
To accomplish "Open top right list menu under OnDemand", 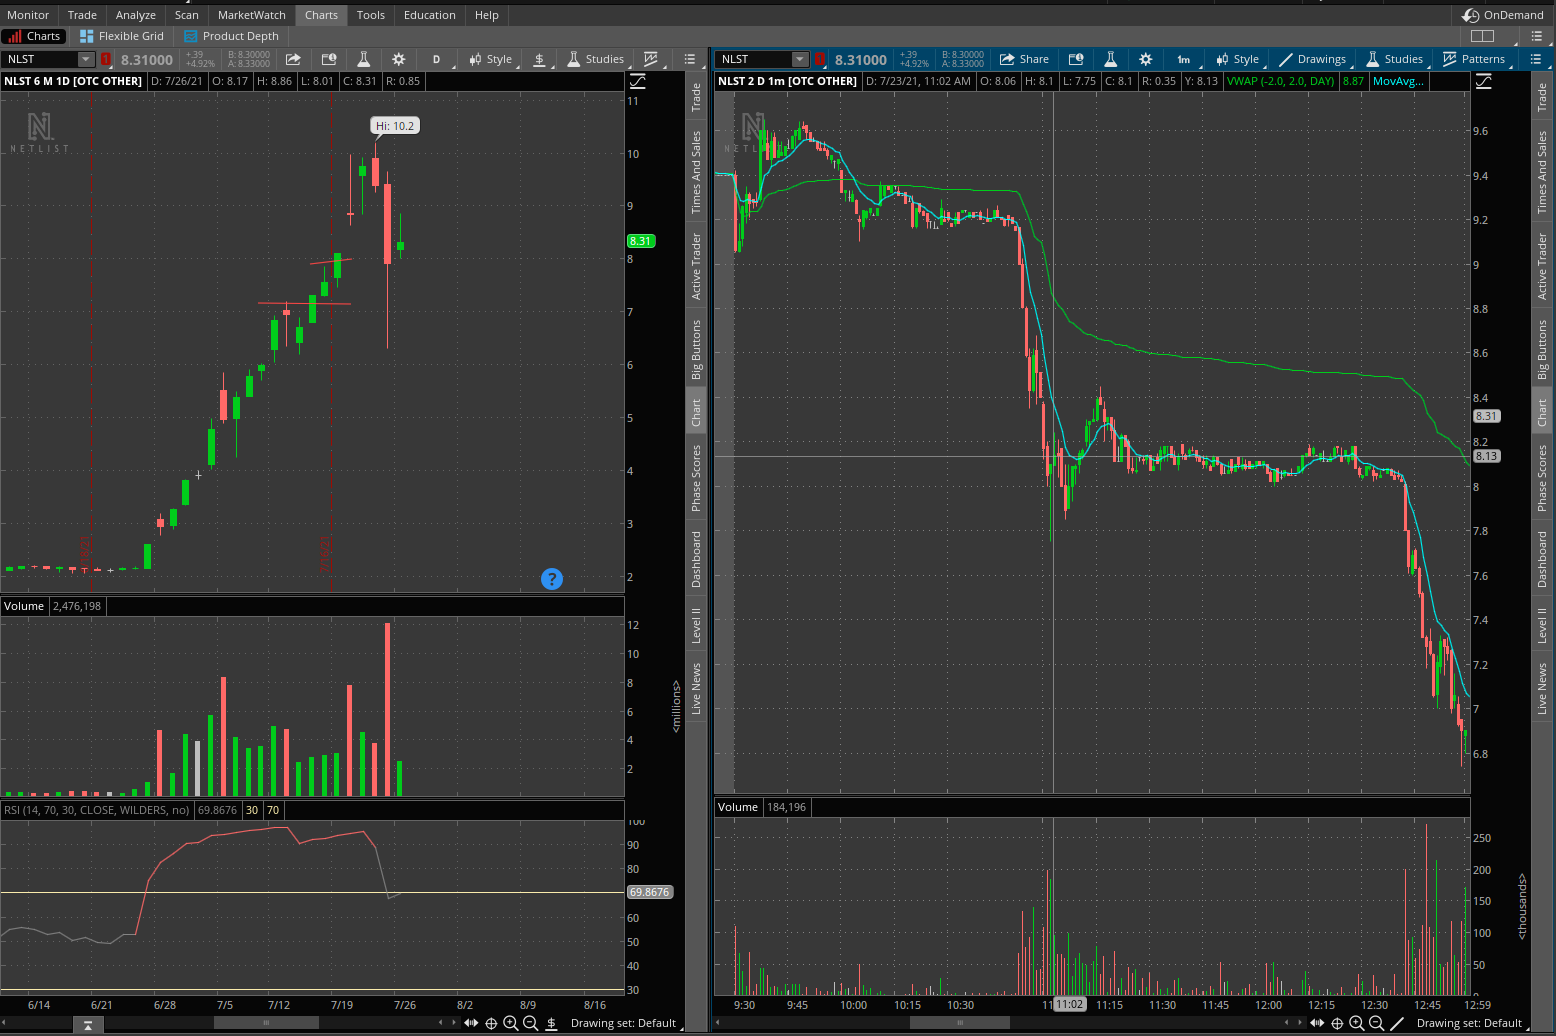I will [x=1537, y=36].
